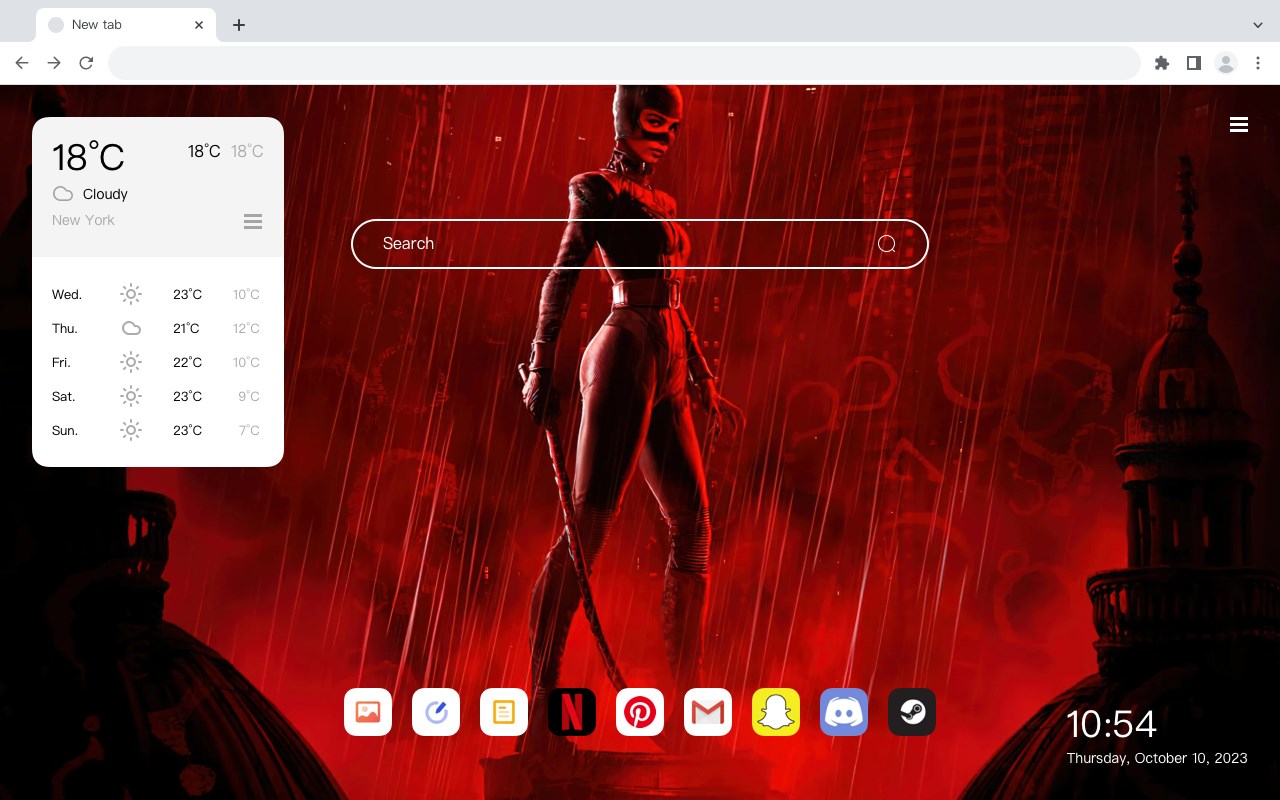Click the 10:54 clock display
Image resolution: width=1280 pixels, height=800 pixels.
point(1111,724)
